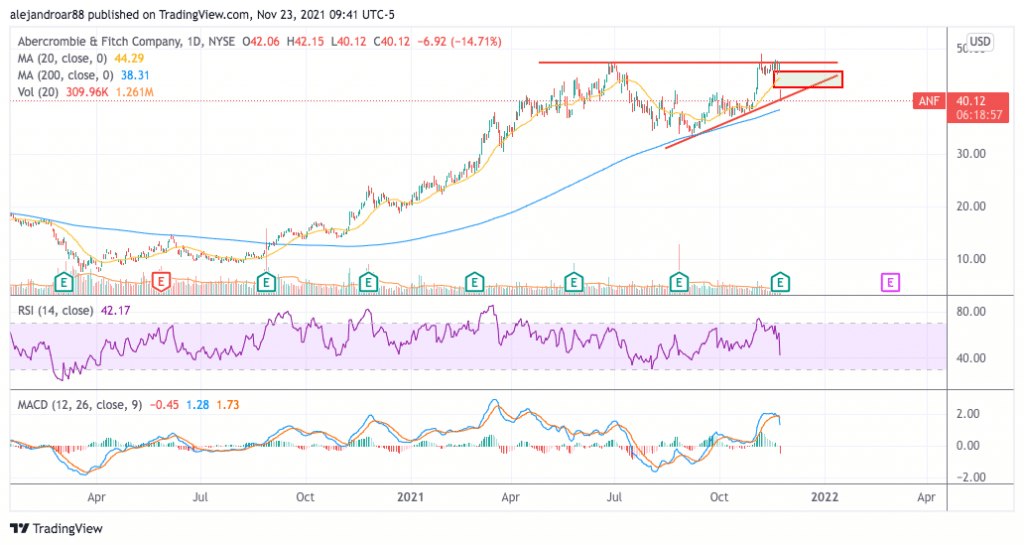Select the Vol (20) indicator legend

[x=39, y=92]
